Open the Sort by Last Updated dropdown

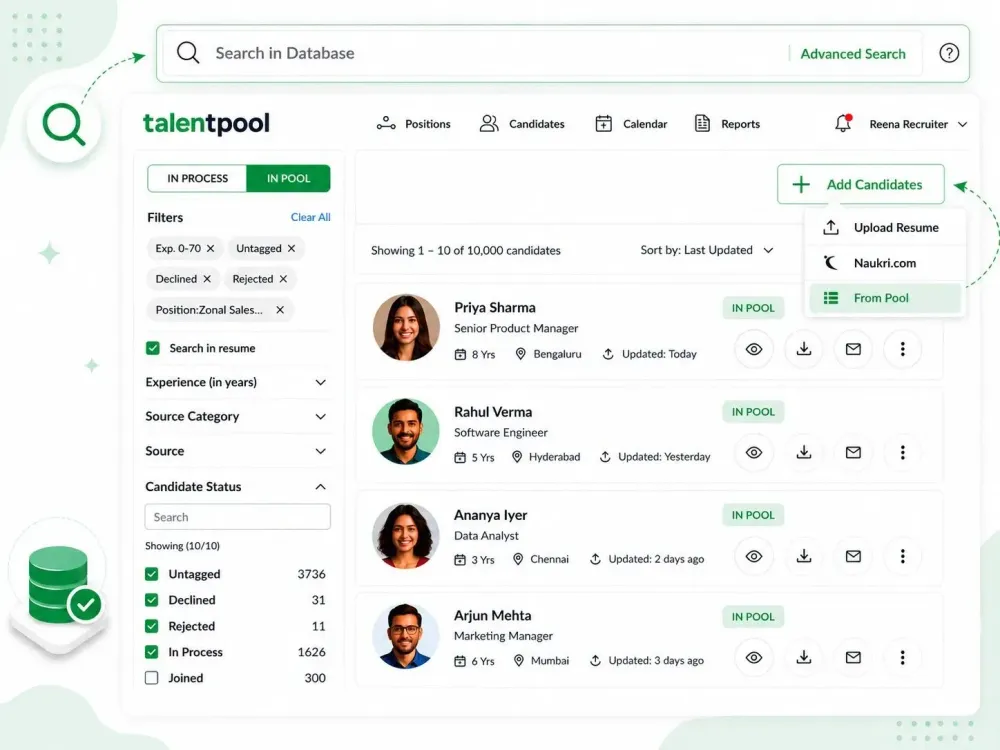[x=707, y=250]
